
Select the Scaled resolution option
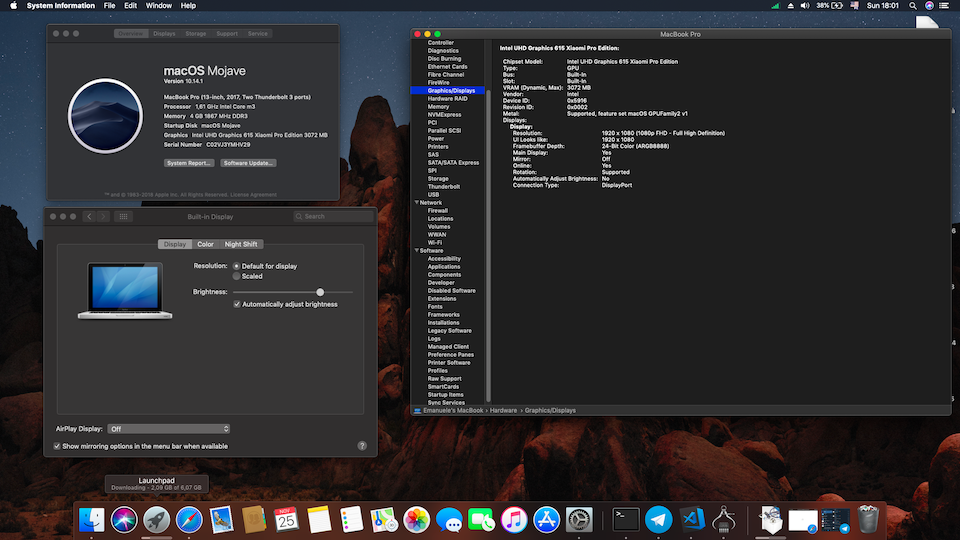pos(237,276)
